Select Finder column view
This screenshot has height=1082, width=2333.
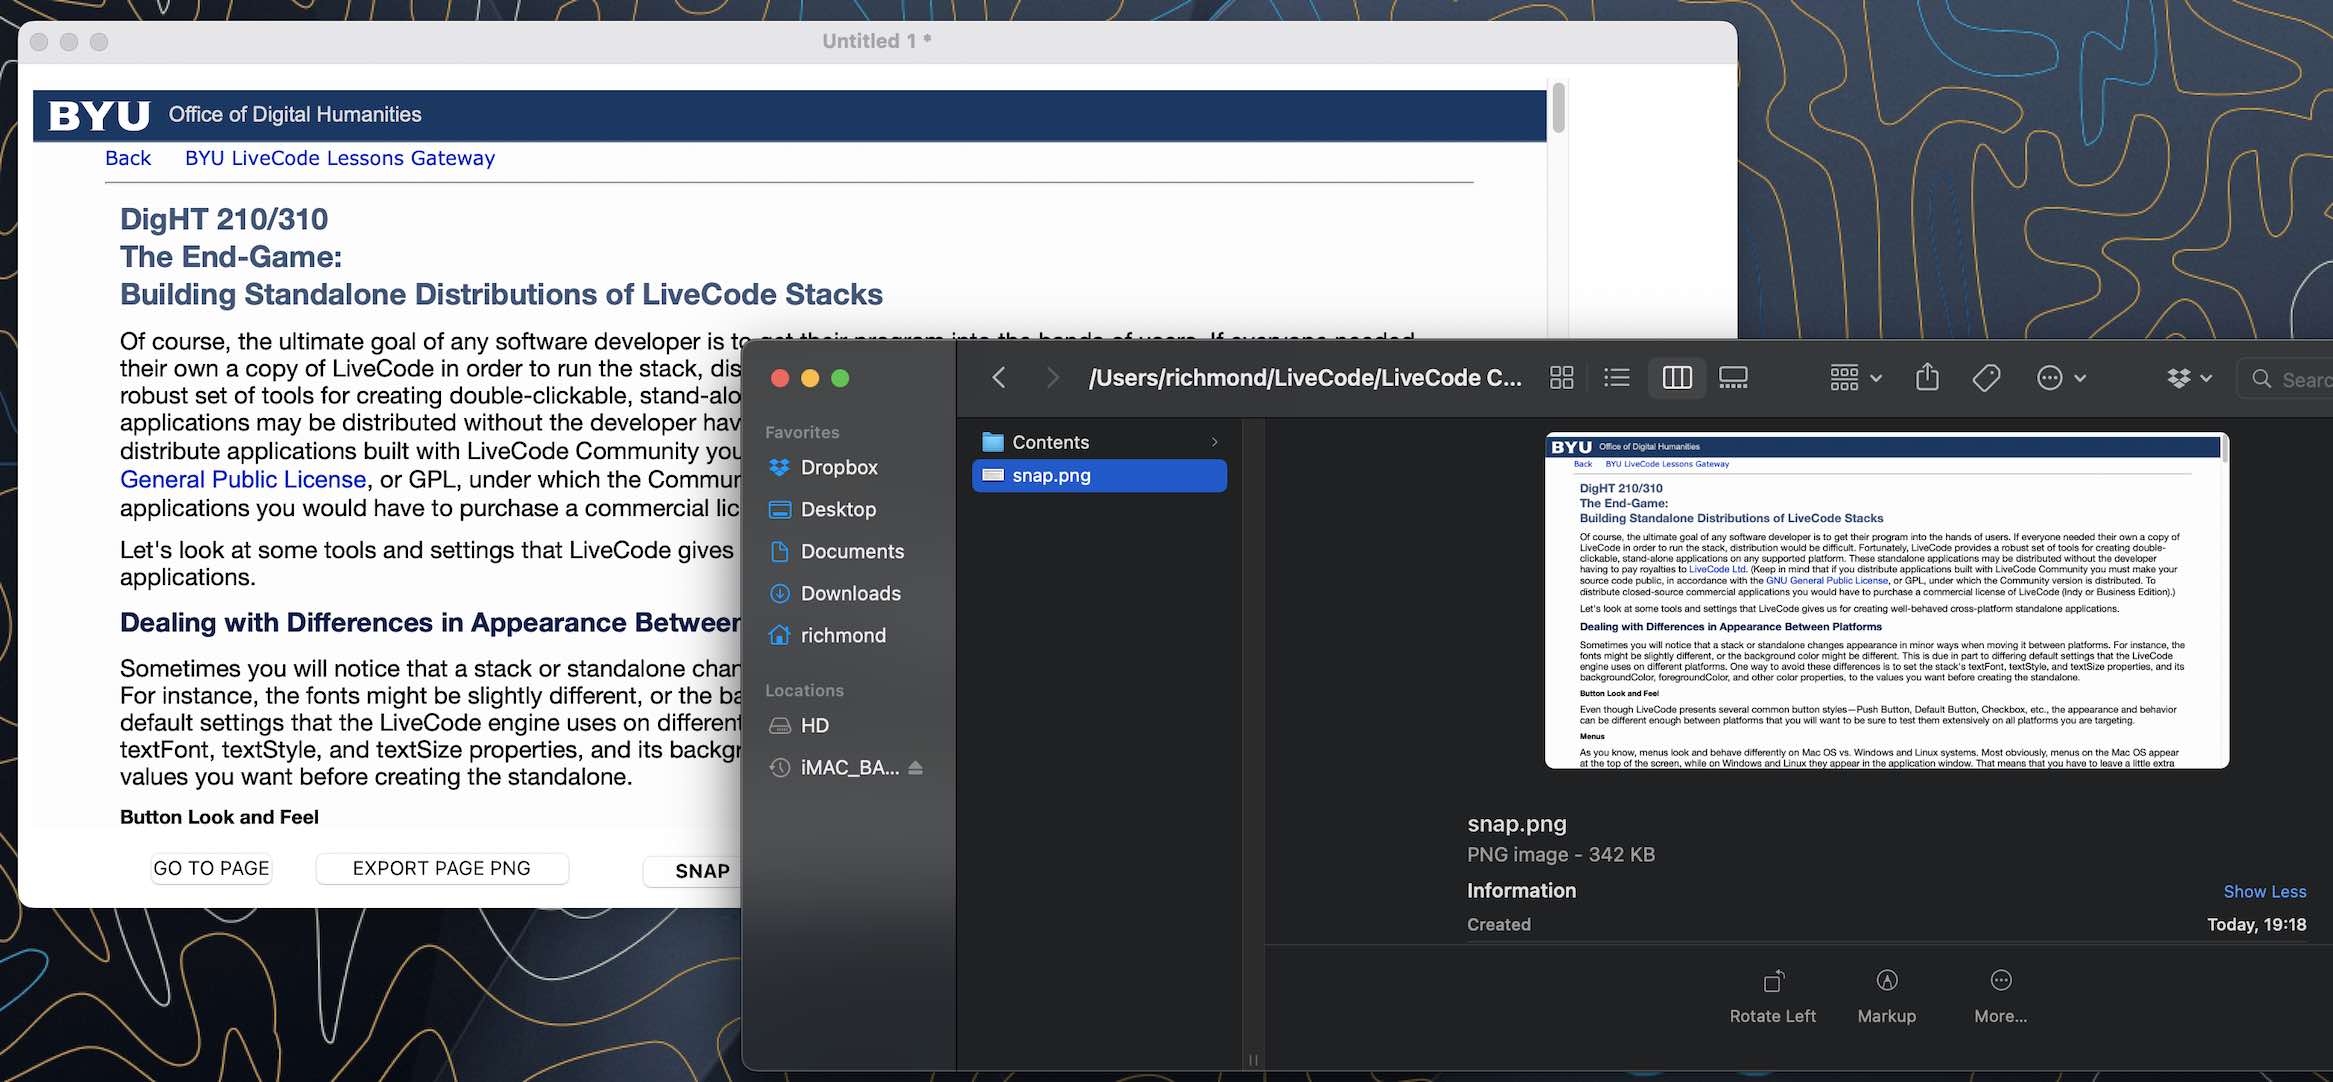click(1677, 378)
